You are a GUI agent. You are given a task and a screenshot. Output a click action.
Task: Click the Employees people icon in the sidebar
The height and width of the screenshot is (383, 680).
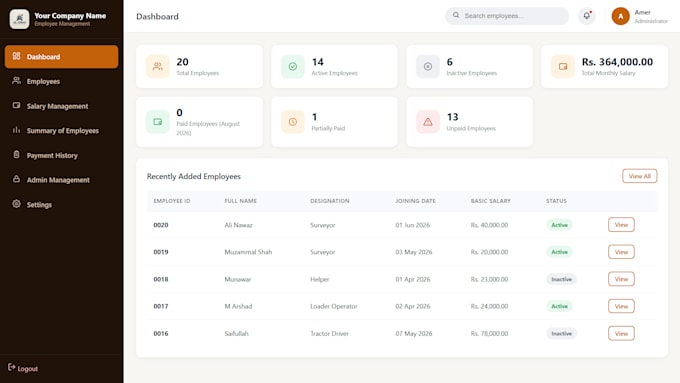point(16,81)
